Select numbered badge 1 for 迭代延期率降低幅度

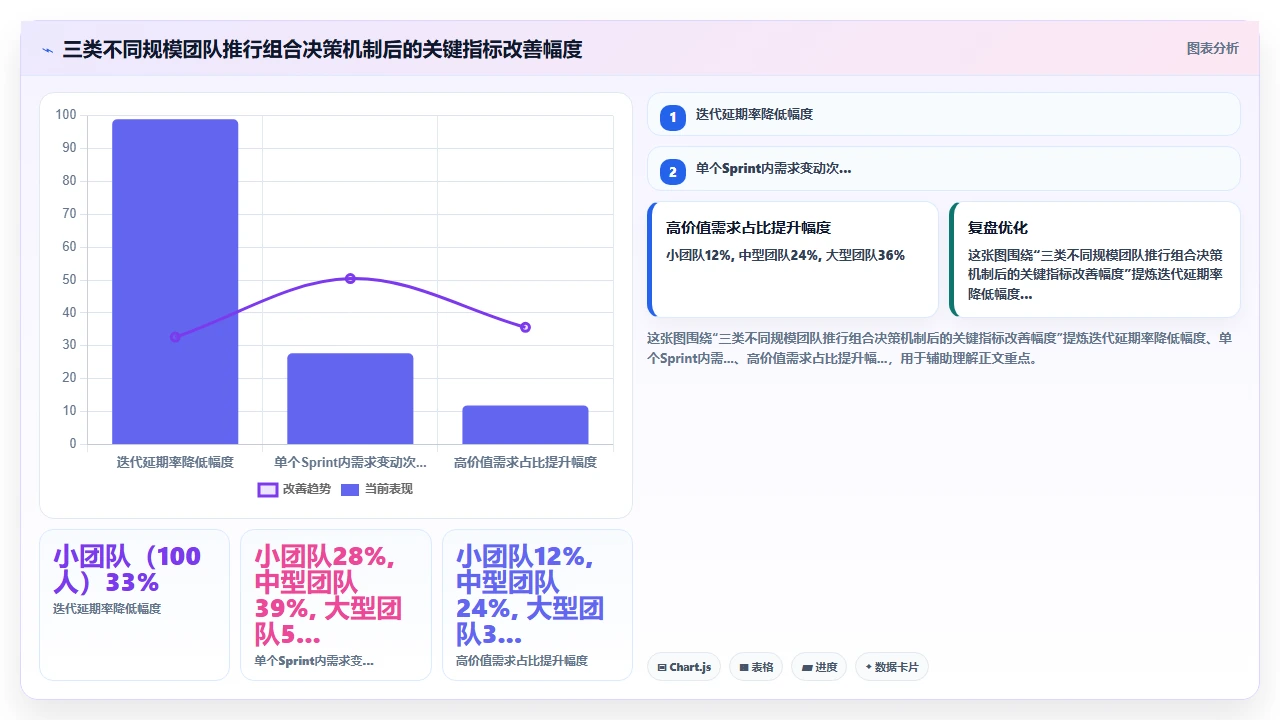pyautogui.click(x=673, y=117)
